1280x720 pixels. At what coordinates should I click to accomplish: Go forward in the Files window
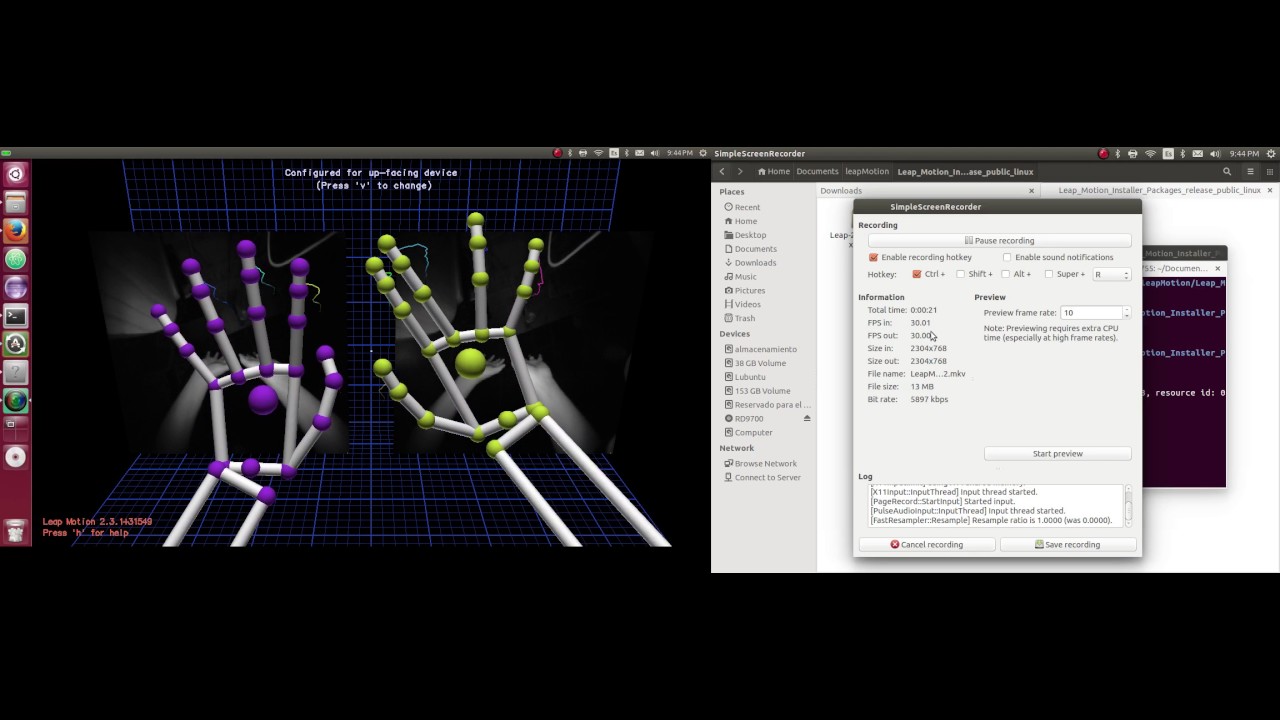coord(740,171)
